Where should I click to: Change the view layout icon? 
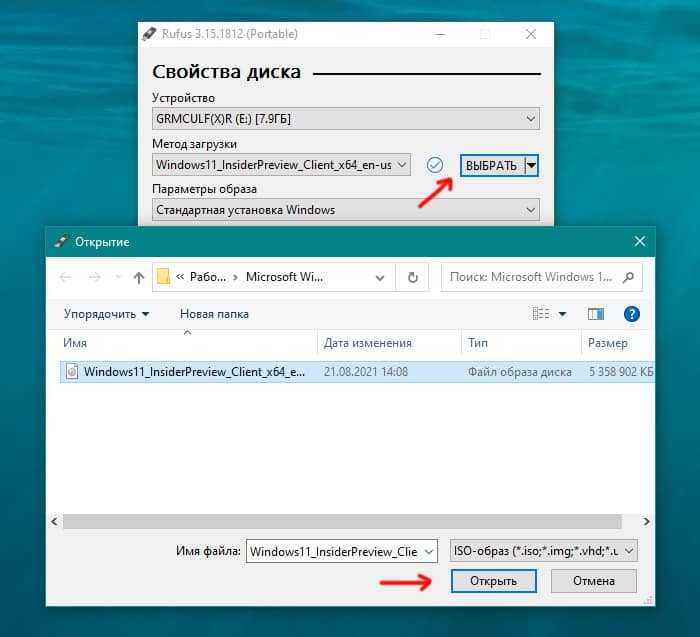click(x=541, y=313)
